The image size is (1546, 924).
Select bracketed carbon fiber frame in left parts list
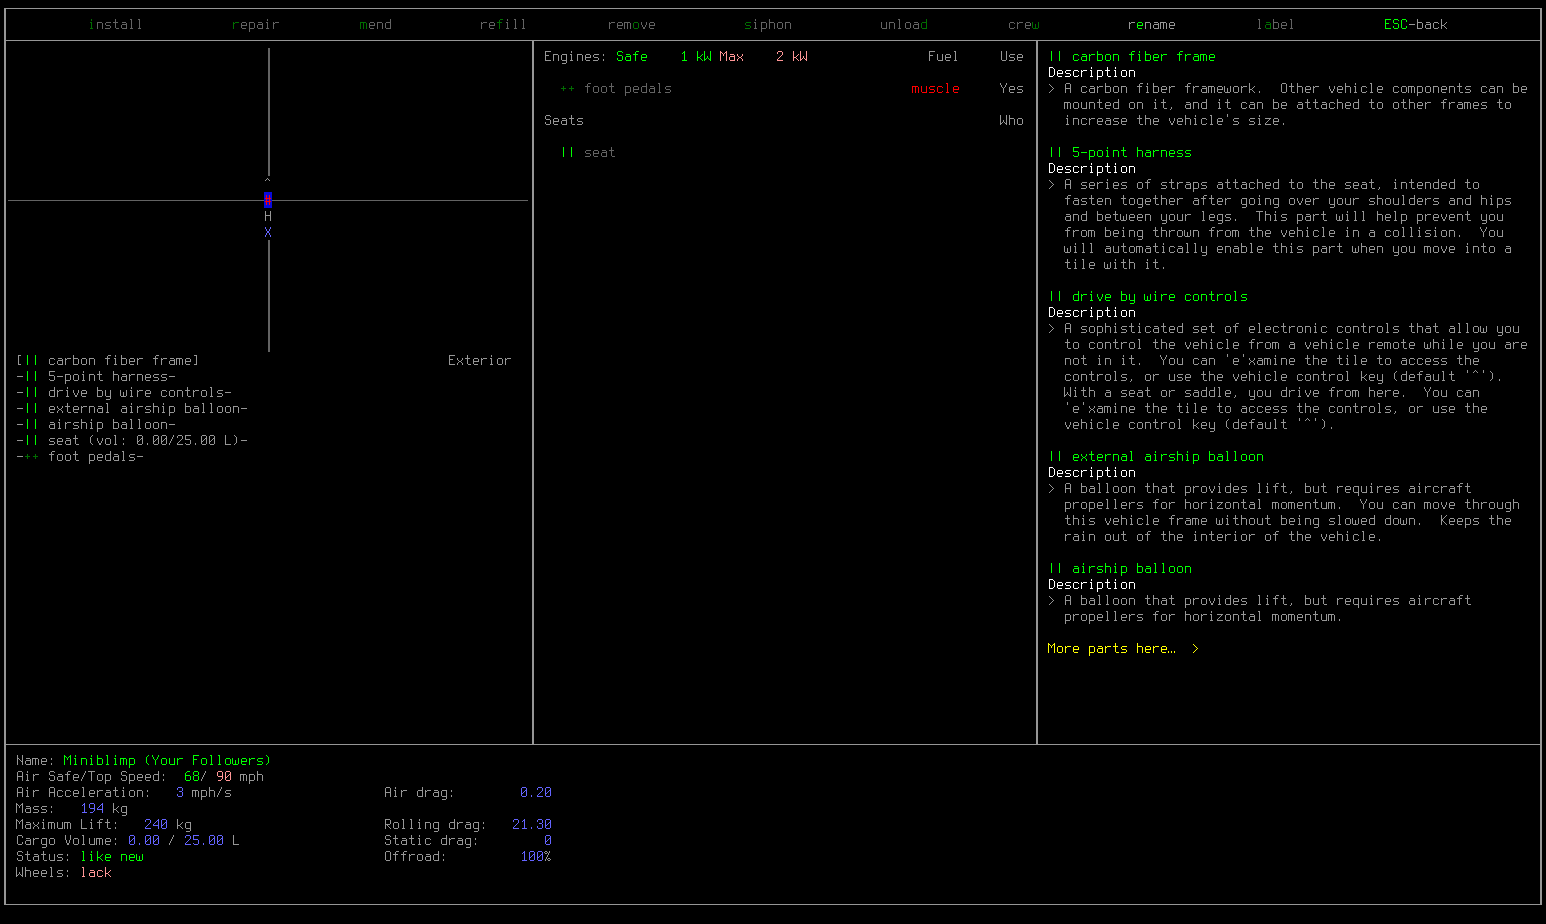(107, 360)
